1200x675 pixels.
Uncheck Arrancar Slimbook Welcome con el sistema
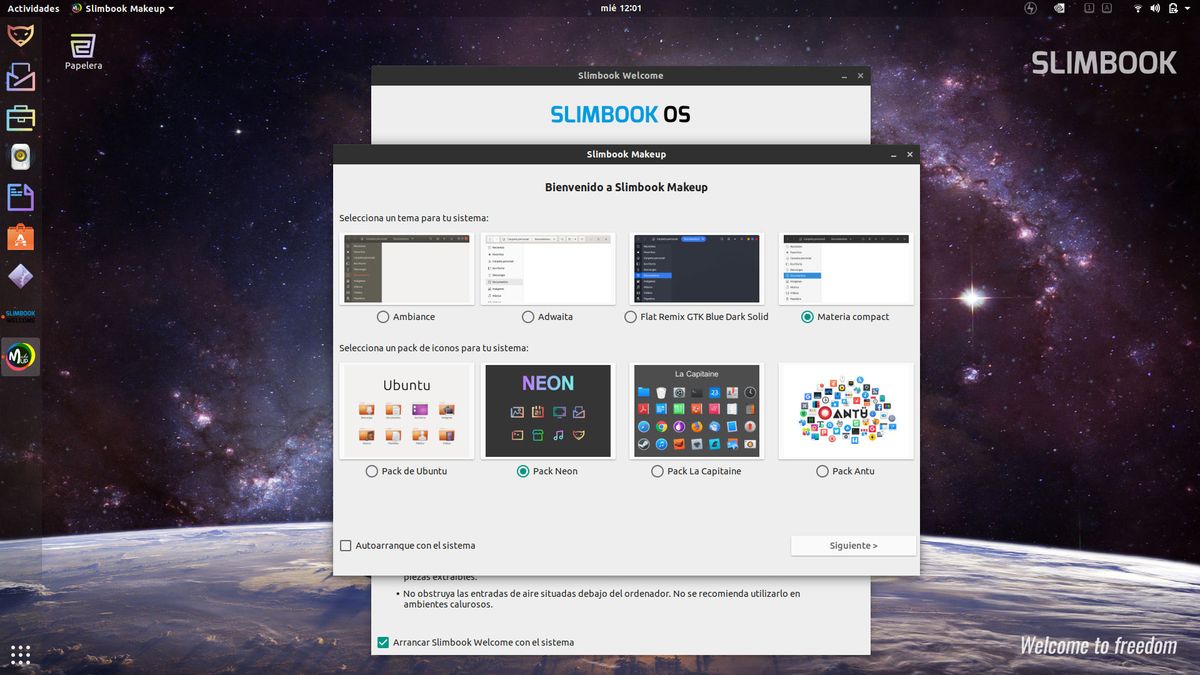click(383, 642)
